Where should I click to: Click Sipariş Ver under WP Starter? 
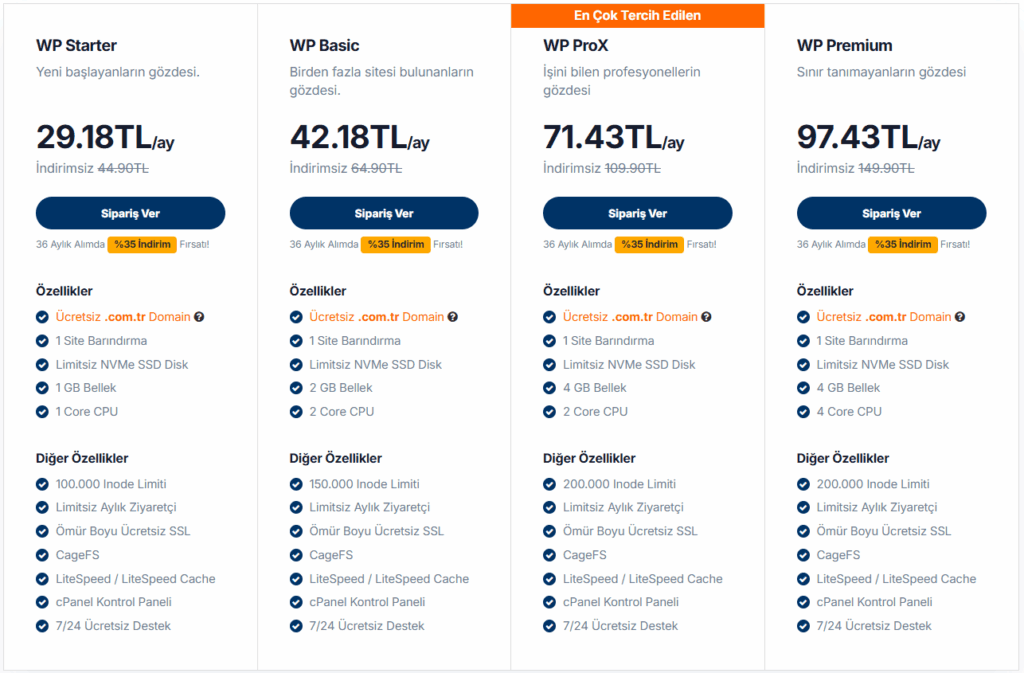pos(130,213)
